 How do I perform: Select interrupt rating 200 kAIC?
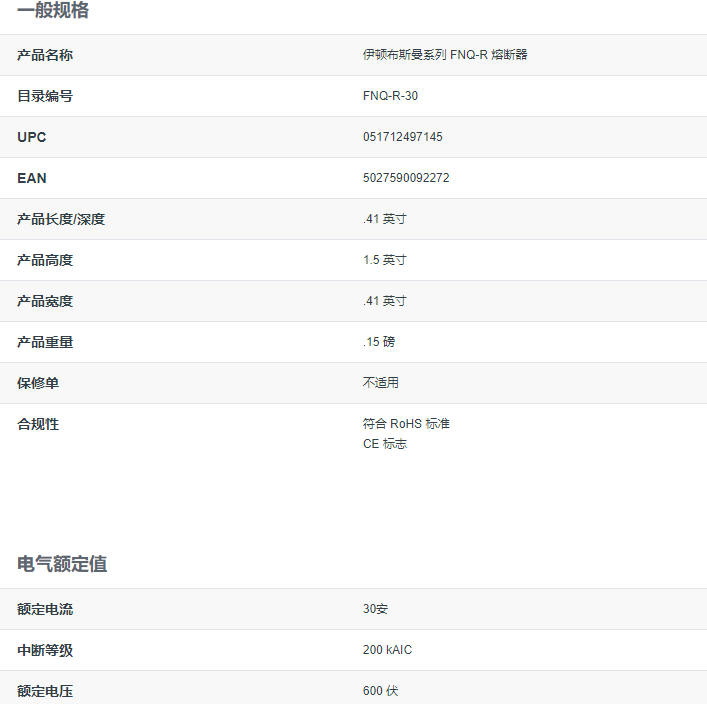tap(388, 650)
